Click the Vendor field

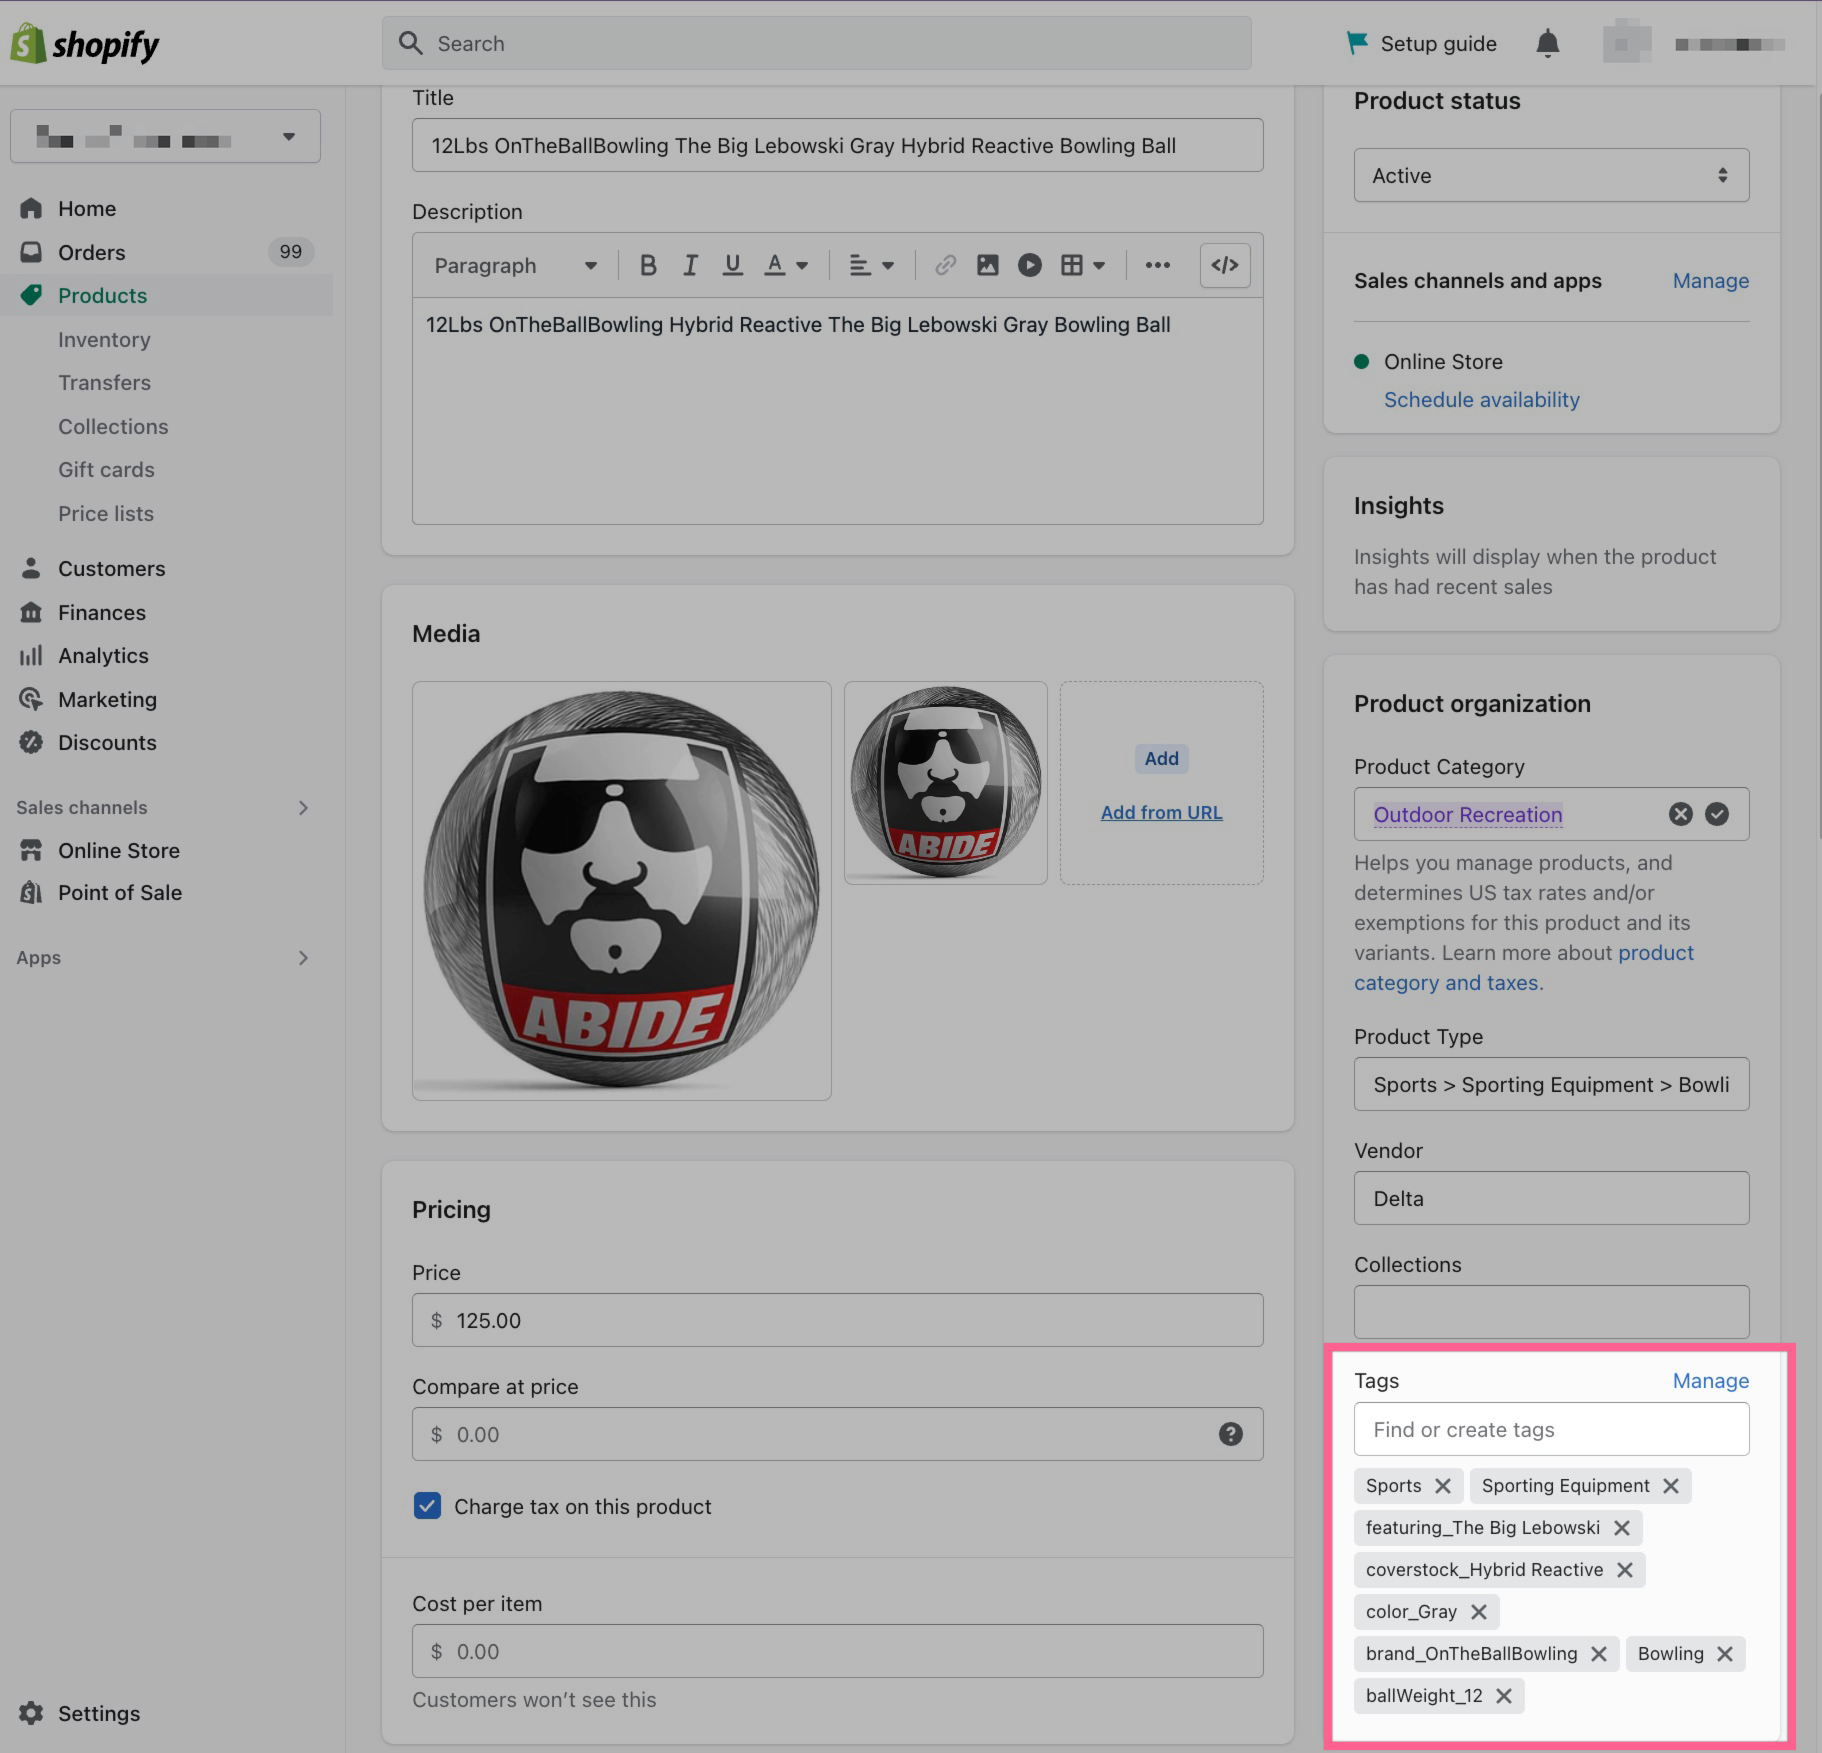click(1551, 1199)
